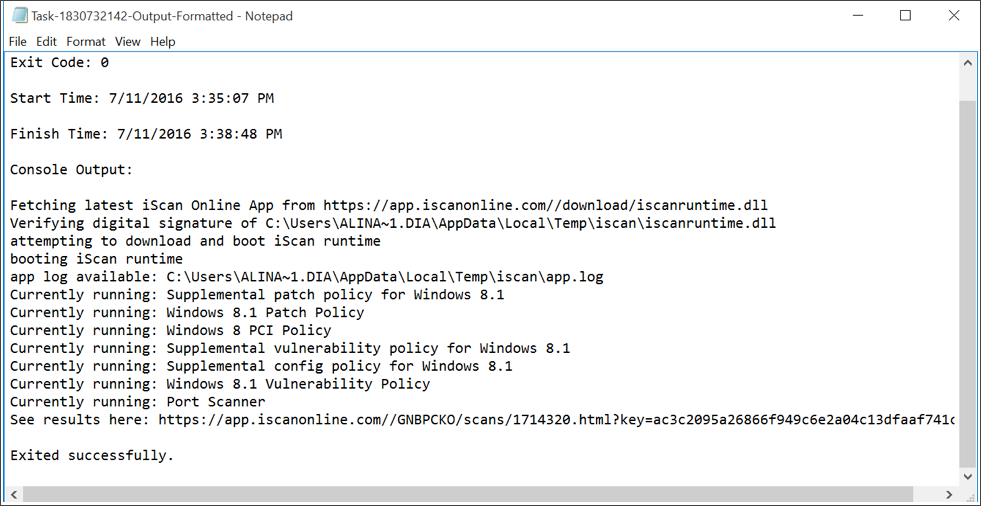The height and width of the screenshot is (506, 981).
Task: Click the 'Exited successfully.' line
Action: click(92, 455)
